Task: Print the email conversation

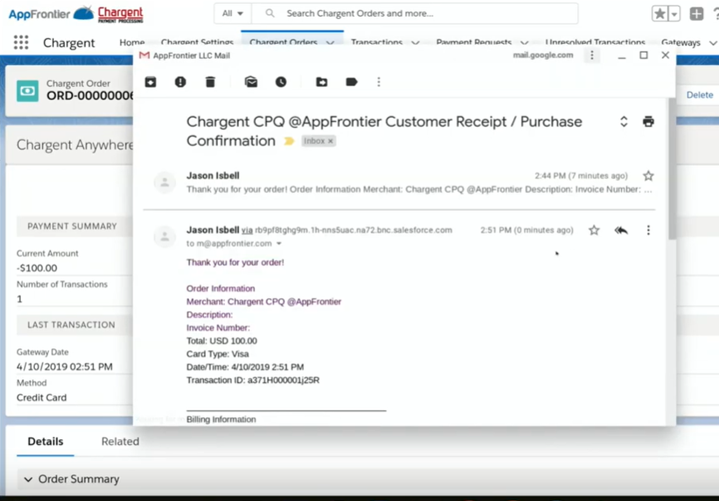Action: click(x=648, y=122)
